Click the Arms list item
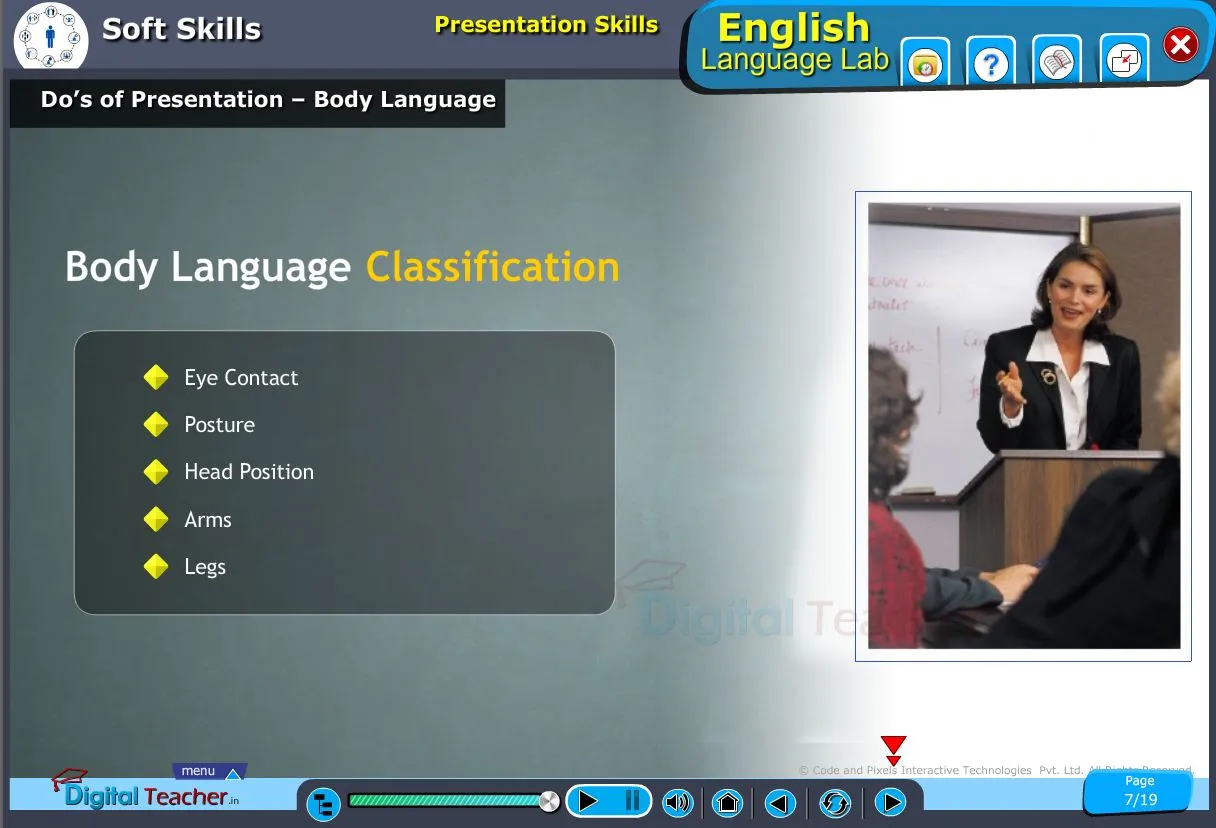The height and width of the screenshot is (828, 1216). (x=208, y=520)
